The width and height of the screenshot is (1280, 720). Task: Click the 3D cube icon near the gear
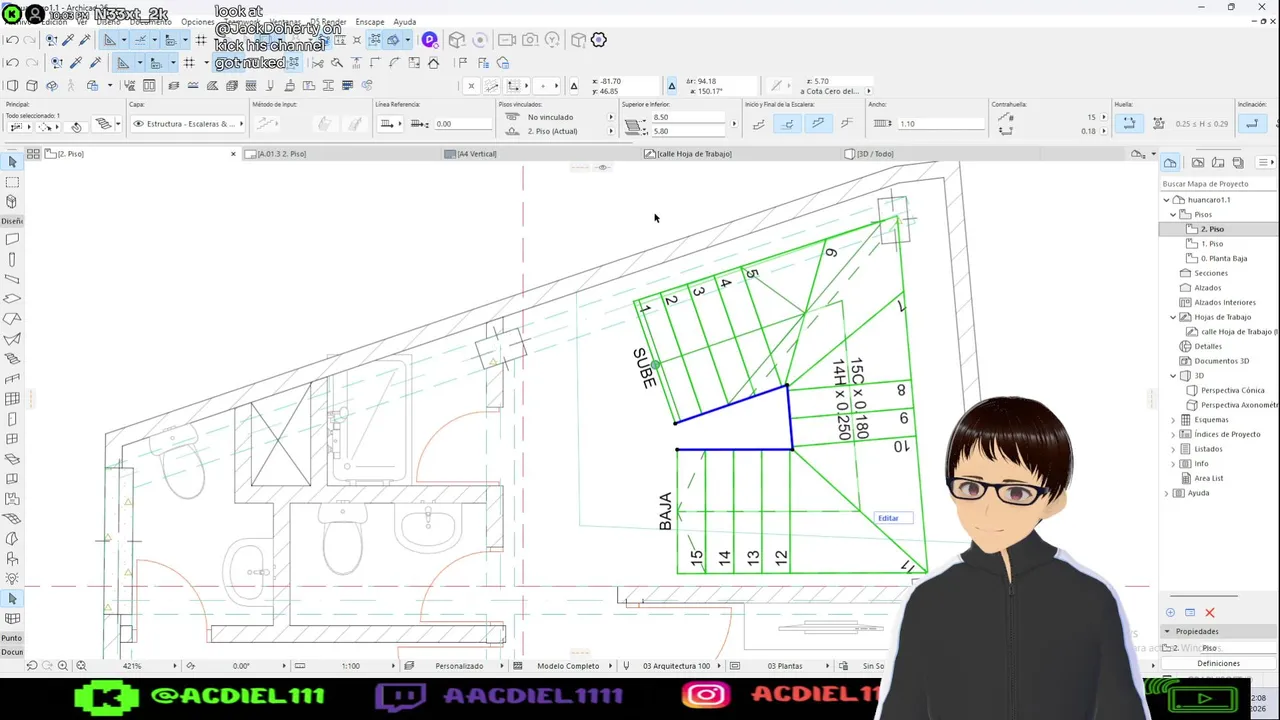pos(578,40)
